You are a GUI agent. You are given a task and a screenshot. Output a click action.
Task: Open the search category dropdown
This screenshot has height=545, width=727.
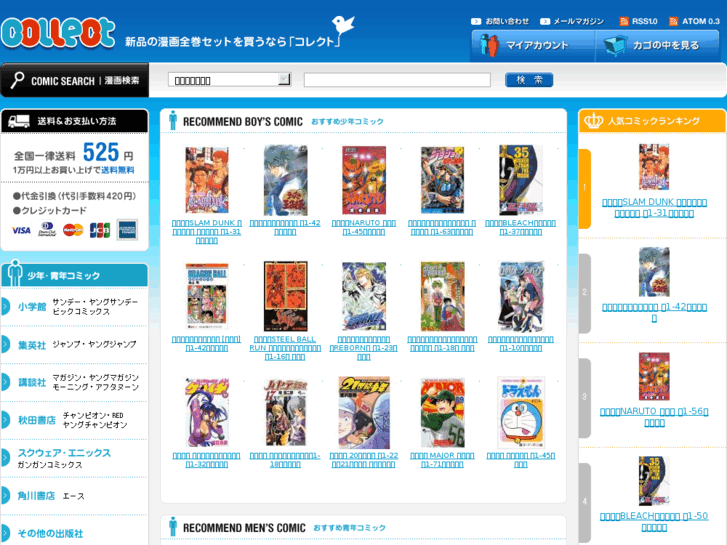(x=229, y=80)
